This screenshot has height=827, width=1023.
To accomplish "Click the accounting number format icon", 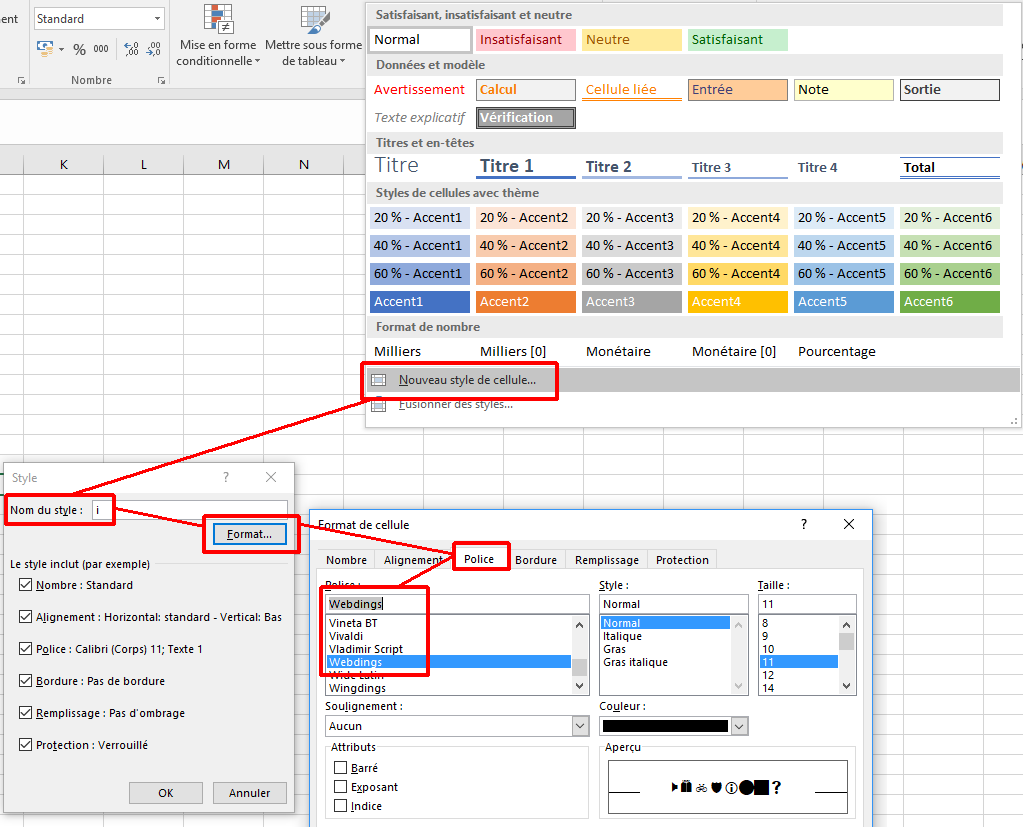I will pos(45,49).
